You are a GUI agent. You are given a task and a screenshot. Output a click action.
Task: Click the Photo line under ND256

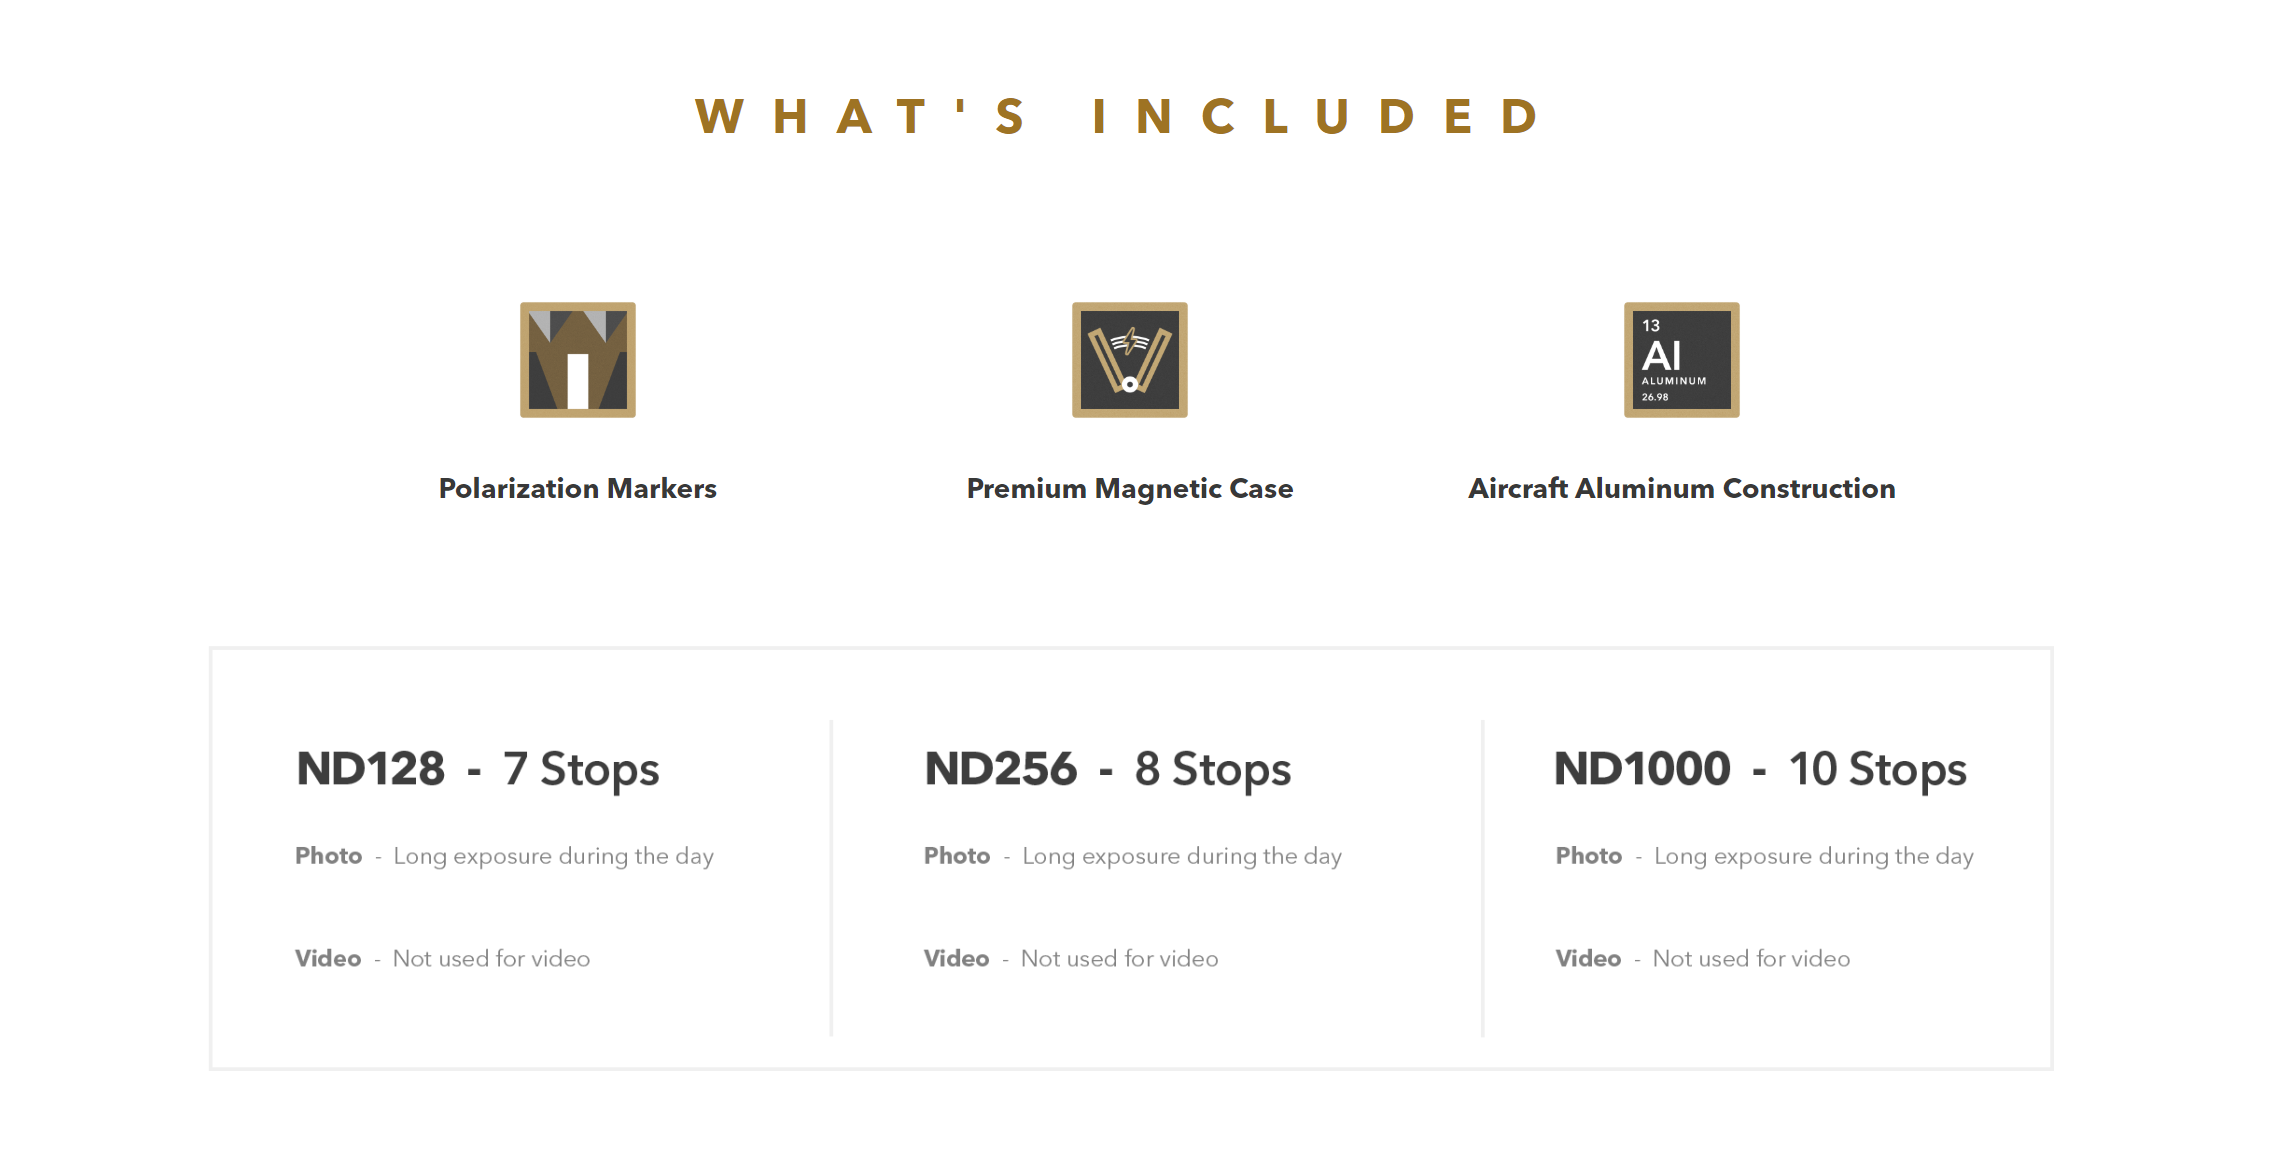pos(1133,856)
